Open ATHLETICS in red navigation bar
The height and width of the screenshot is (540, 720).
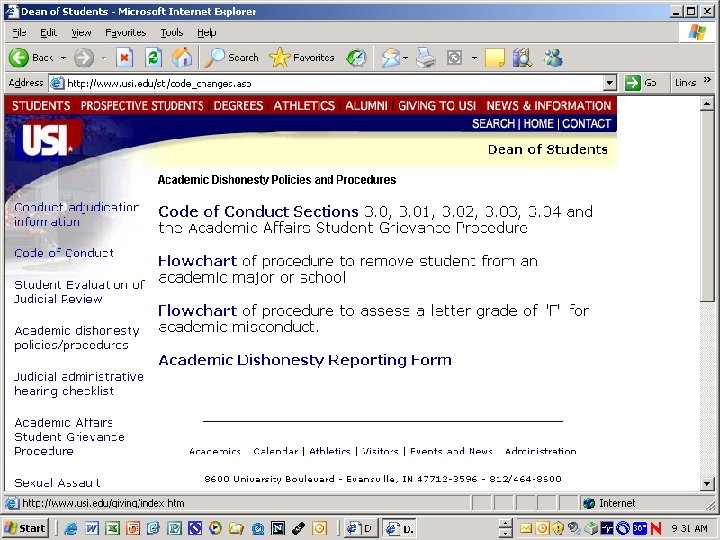(304, 106)
